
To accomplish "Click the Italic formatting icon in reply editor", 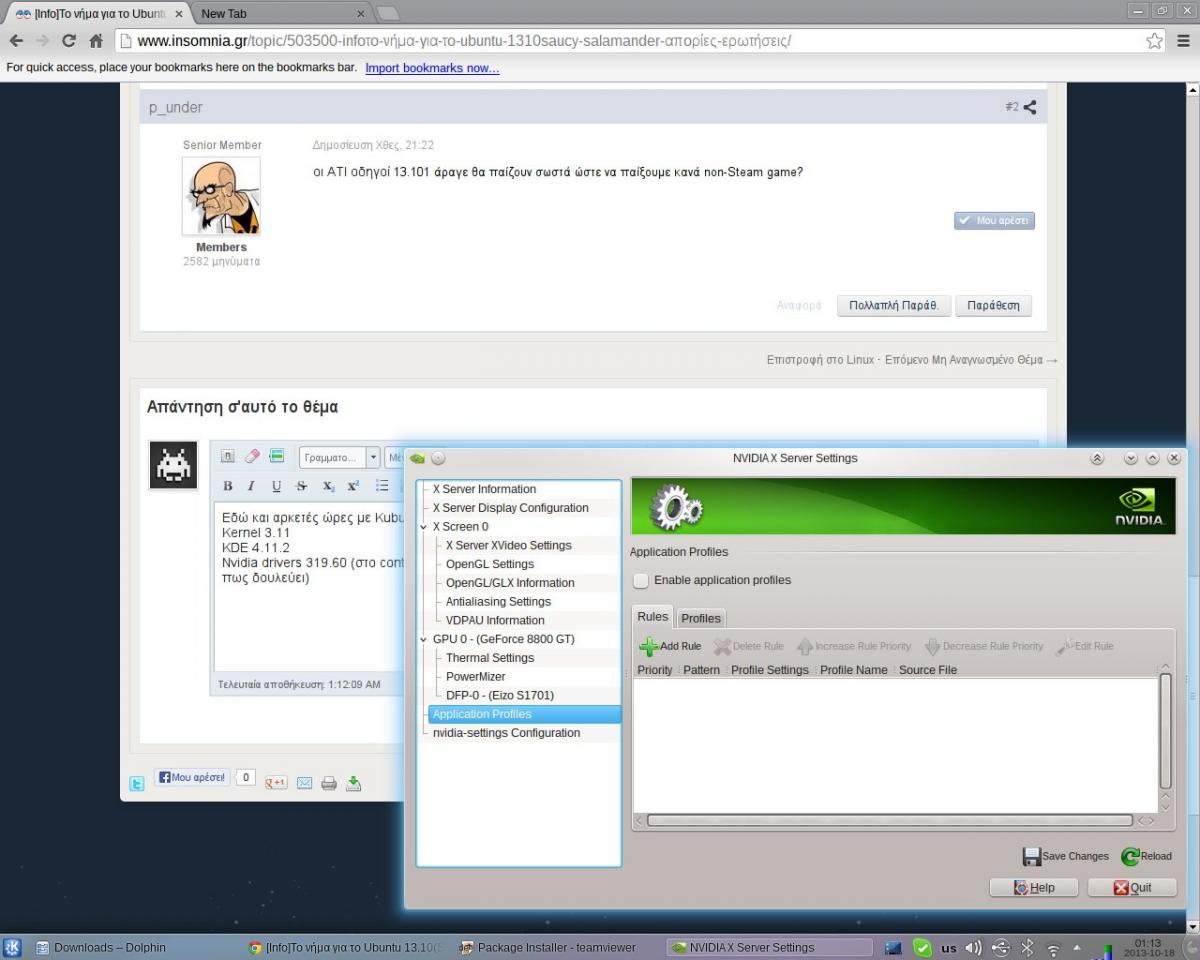I will [252, 486].
